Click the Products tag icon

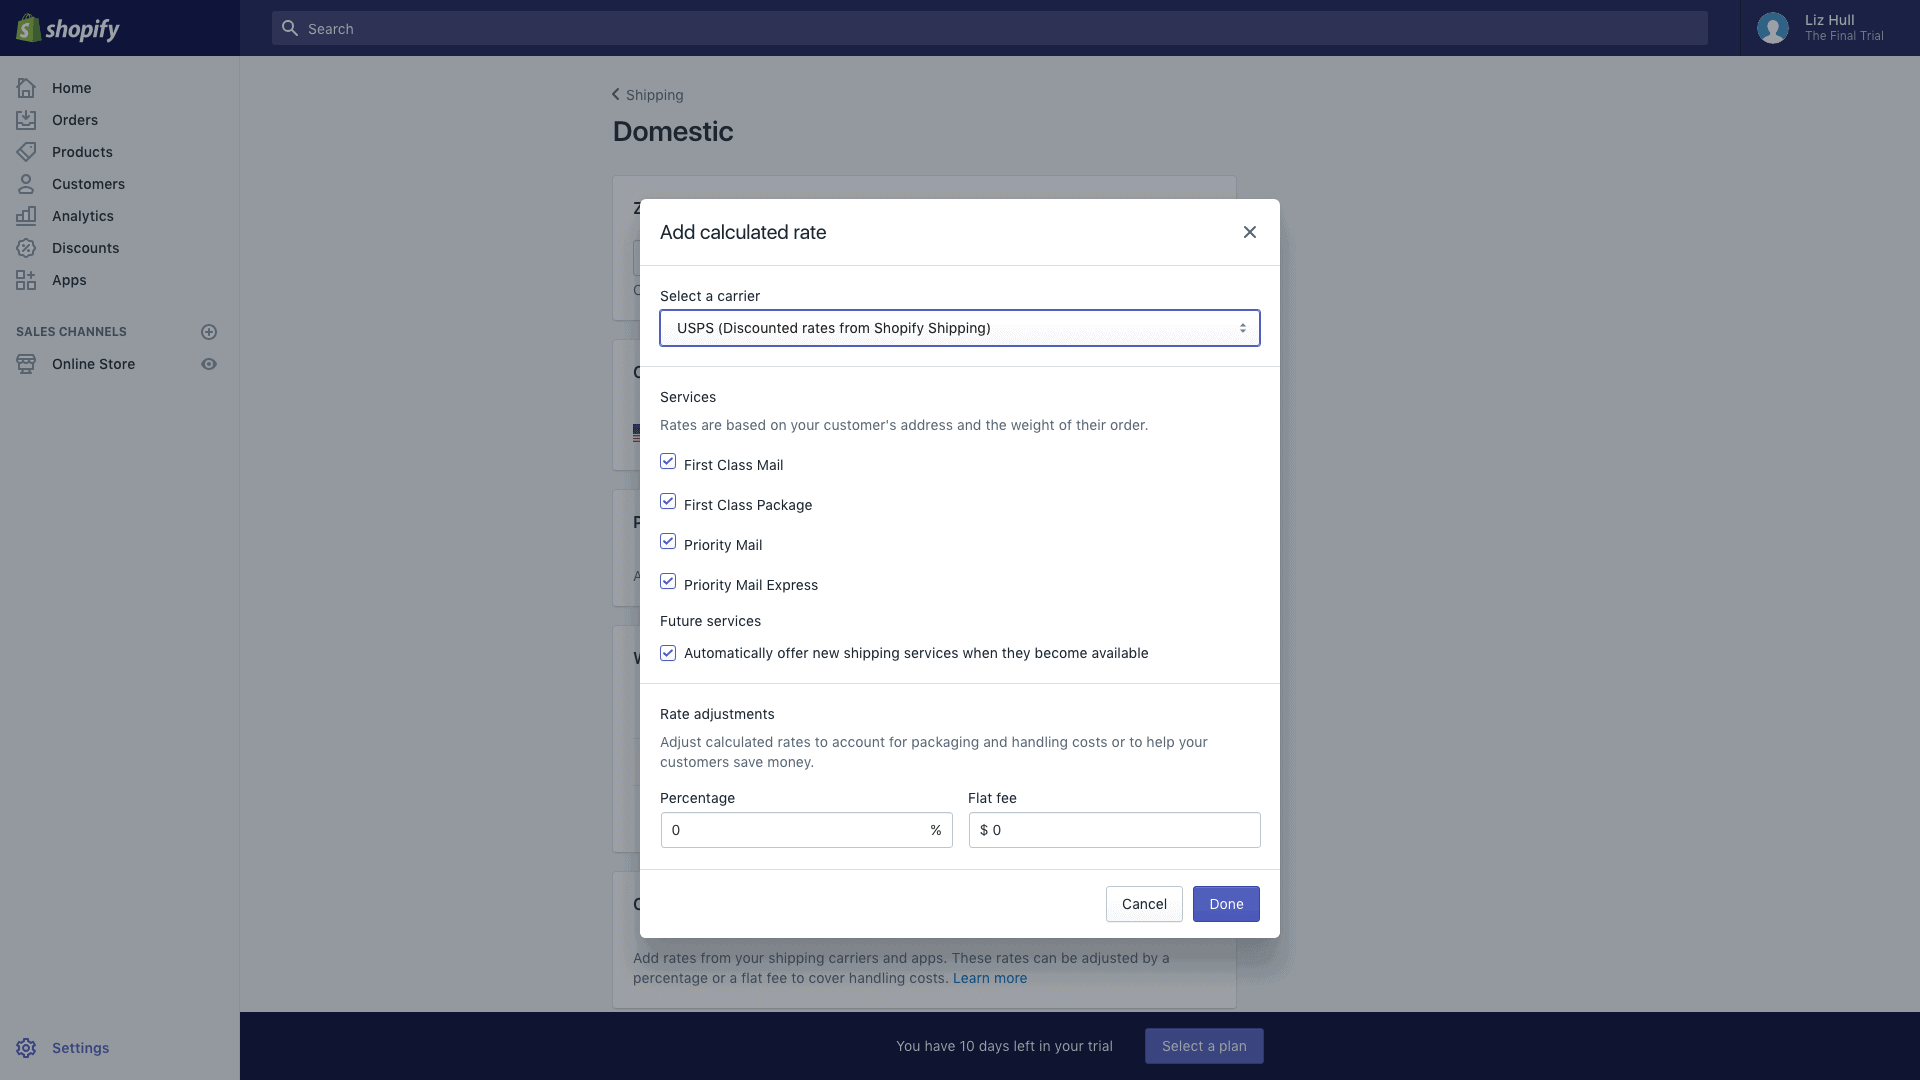pyautogui.click(x=26, y=152)
